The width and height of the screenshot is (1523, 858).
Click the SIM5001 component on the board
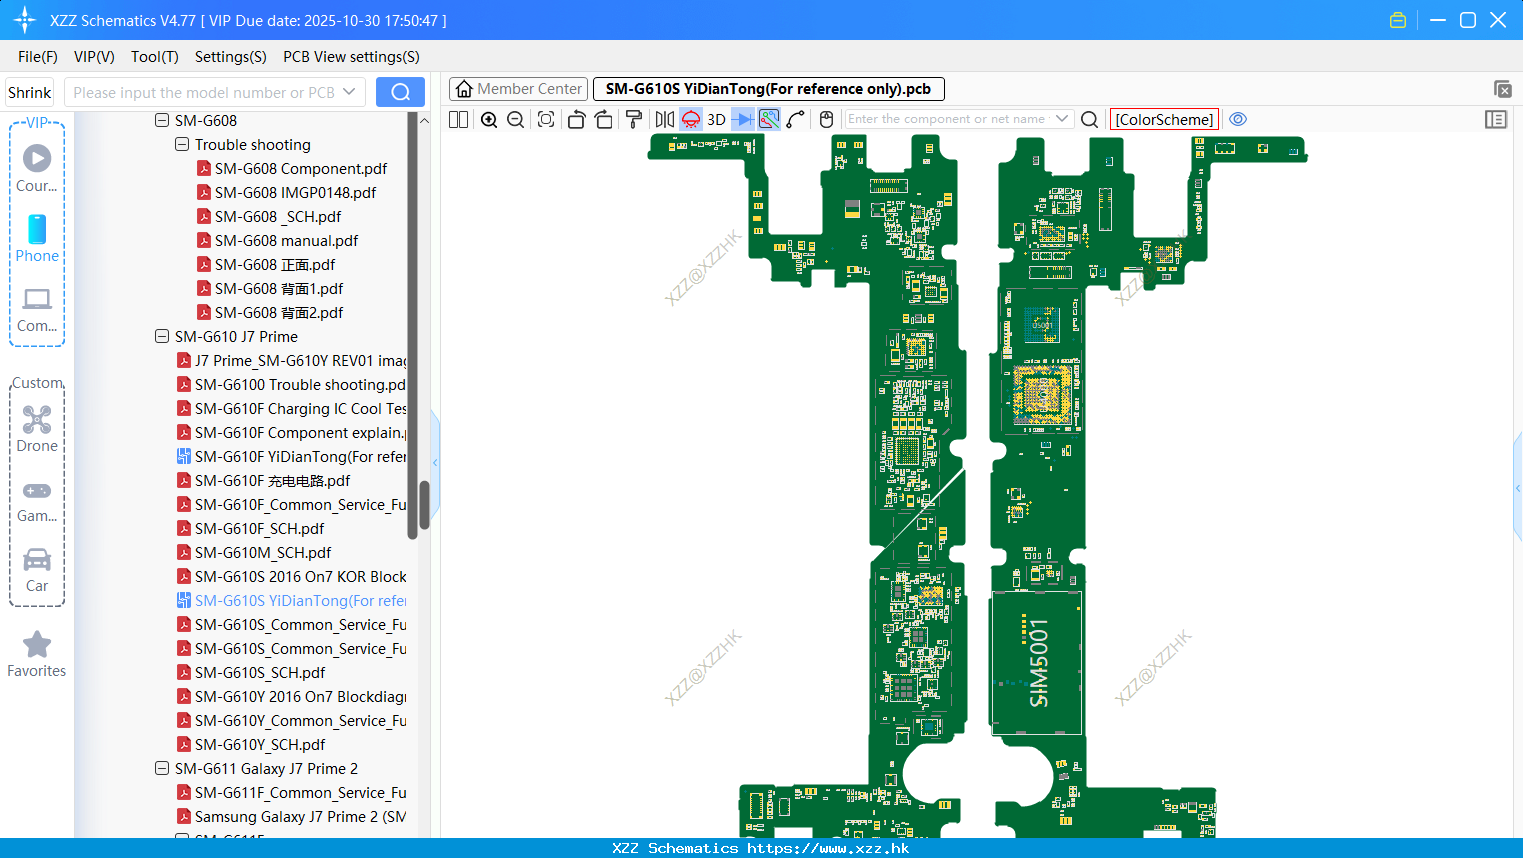[x=1037, y=662]
